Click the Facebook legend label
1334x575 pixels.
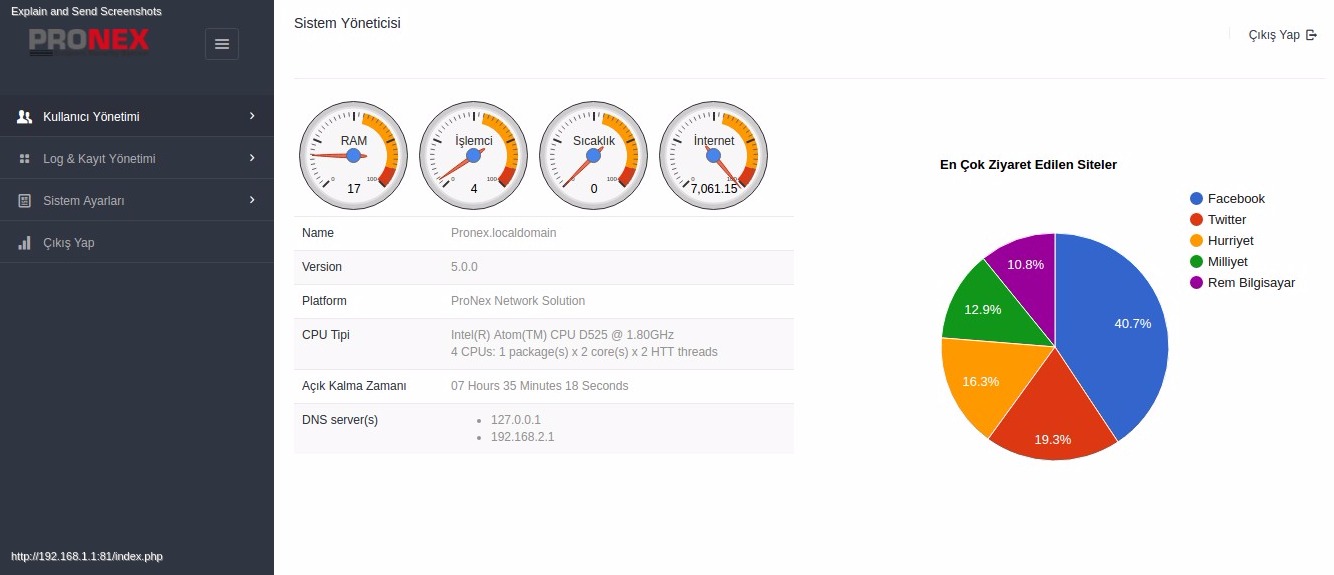tap(1236, 199)
